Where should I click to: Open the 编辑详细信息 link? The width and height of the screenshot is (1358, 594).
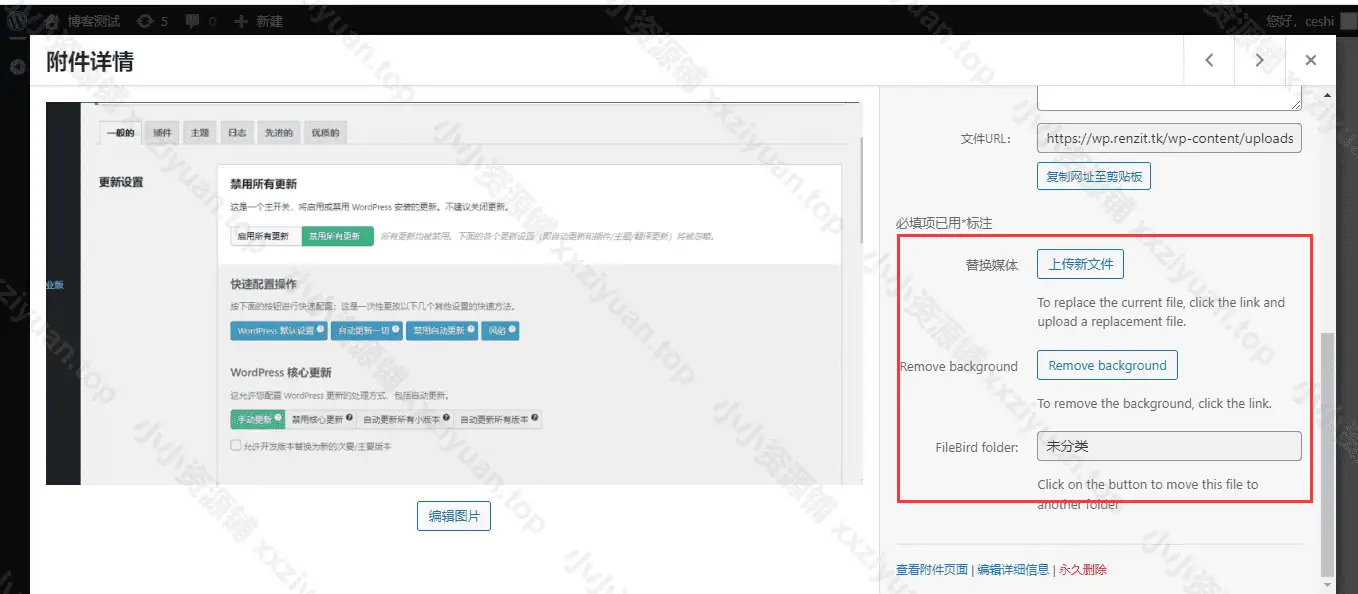pyautogui.click(x=1012, y=569)
